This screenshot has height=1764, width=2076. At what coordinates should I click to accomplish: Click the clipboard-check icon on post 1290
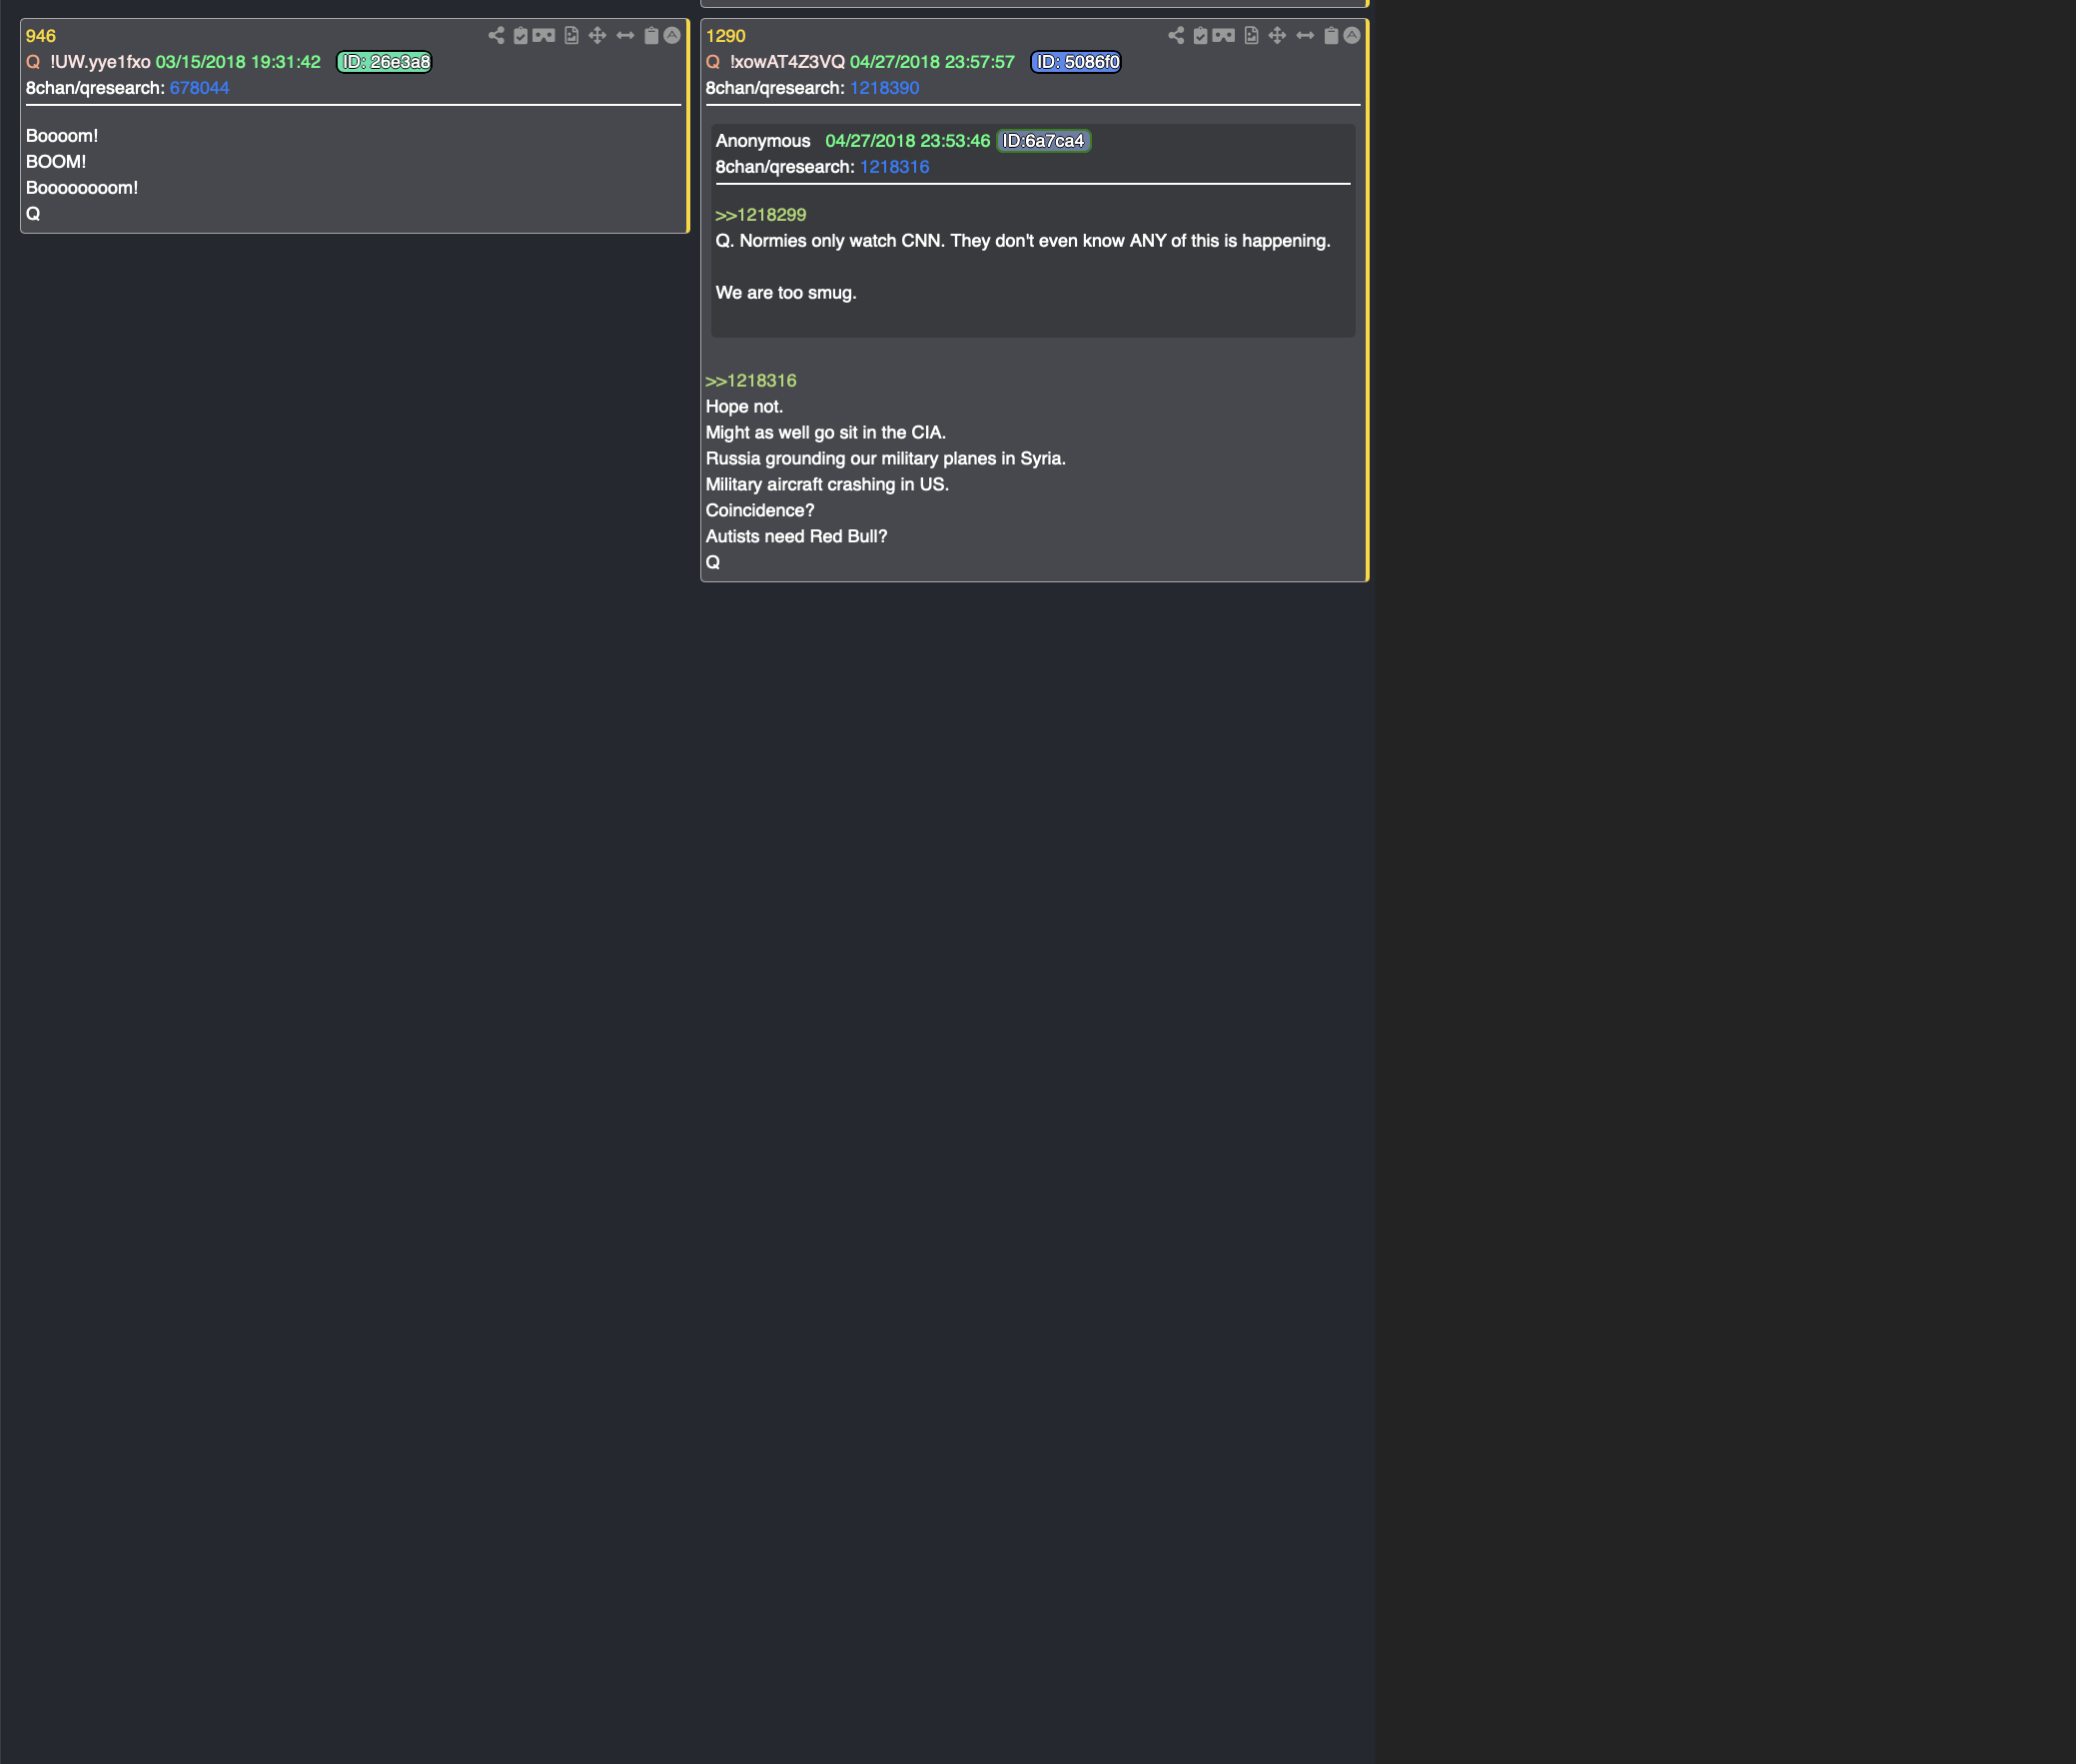tap(1200, 36)
